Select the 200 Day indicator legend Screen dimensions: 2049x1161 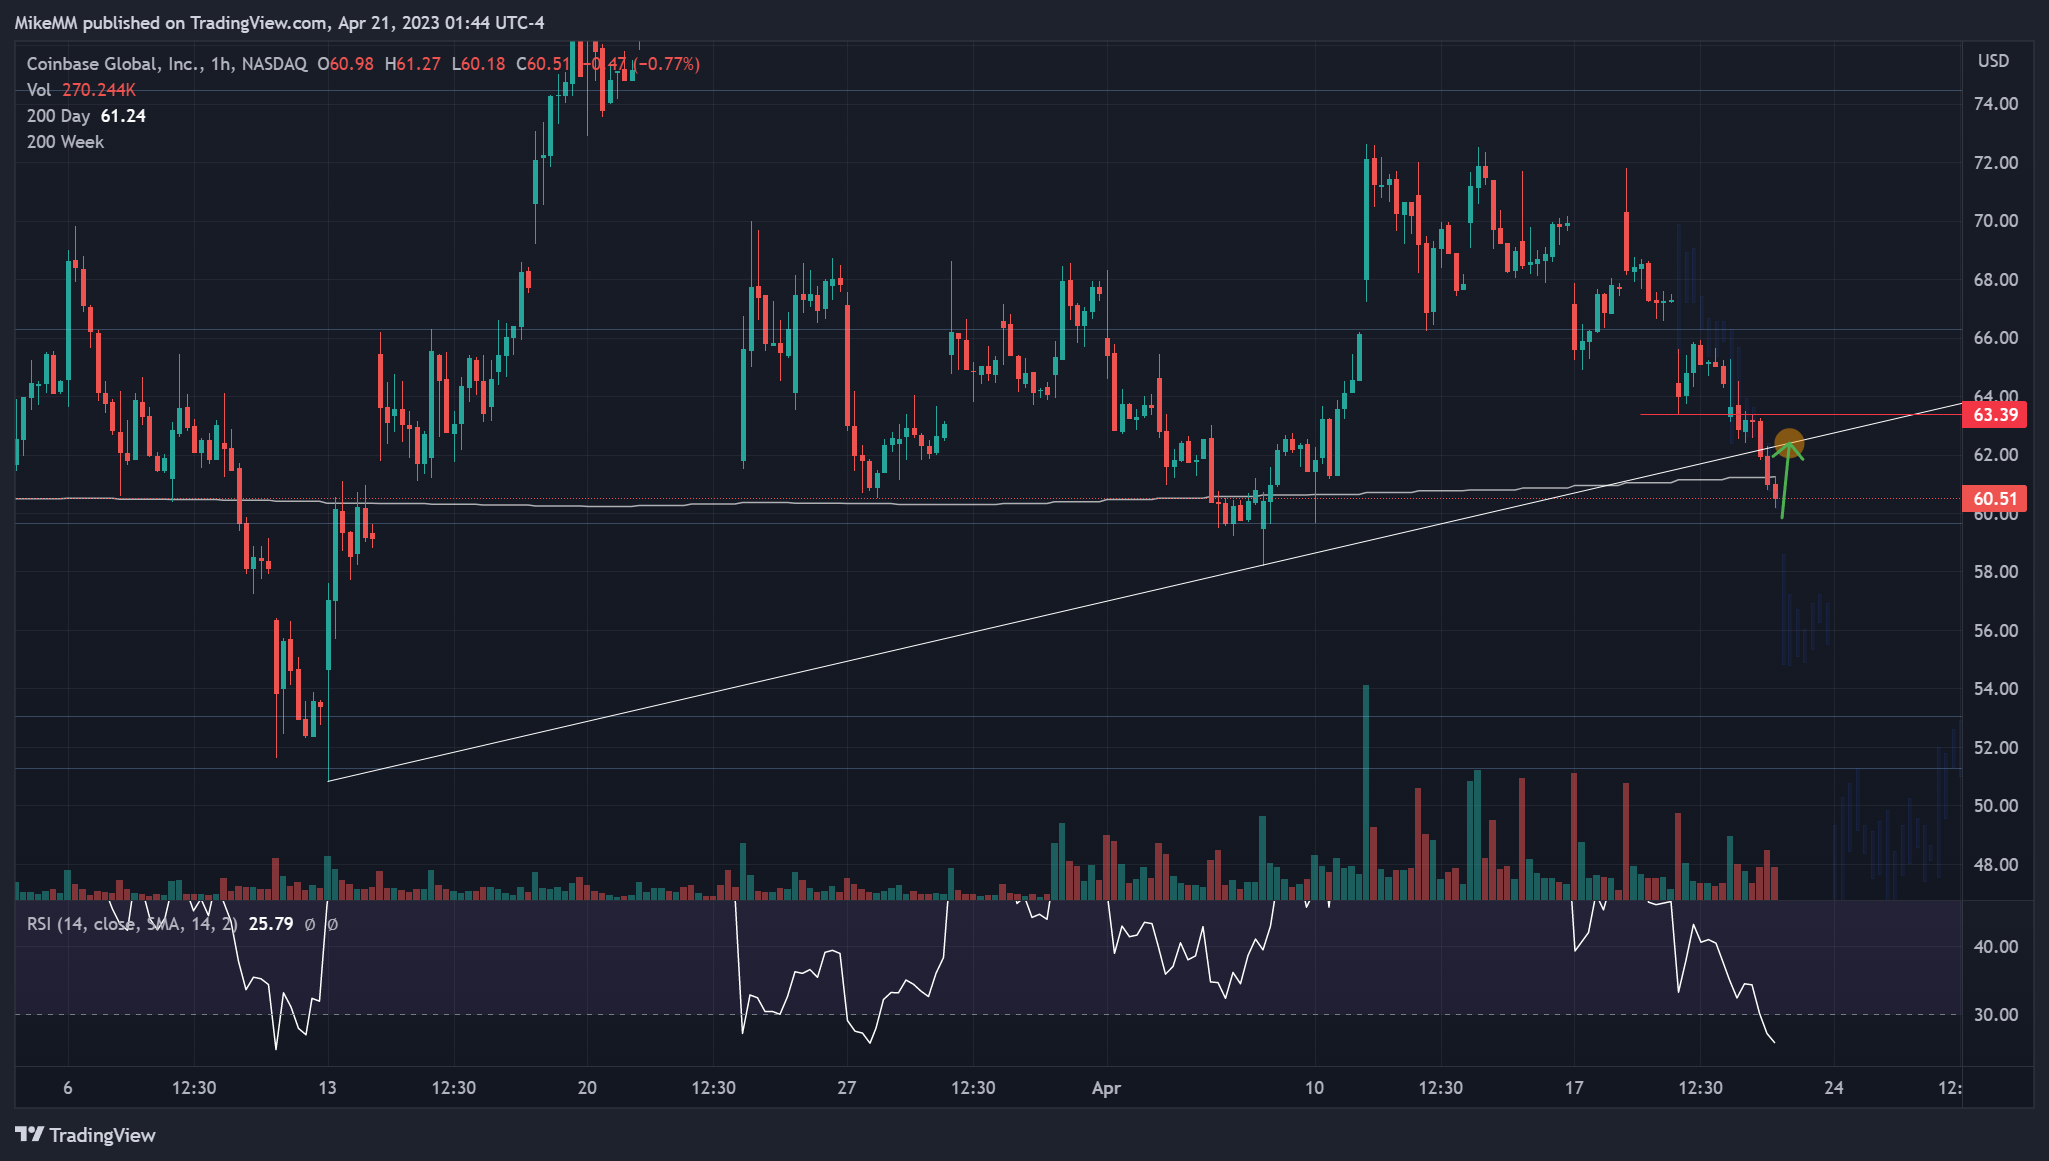click(x=86, y=116)
